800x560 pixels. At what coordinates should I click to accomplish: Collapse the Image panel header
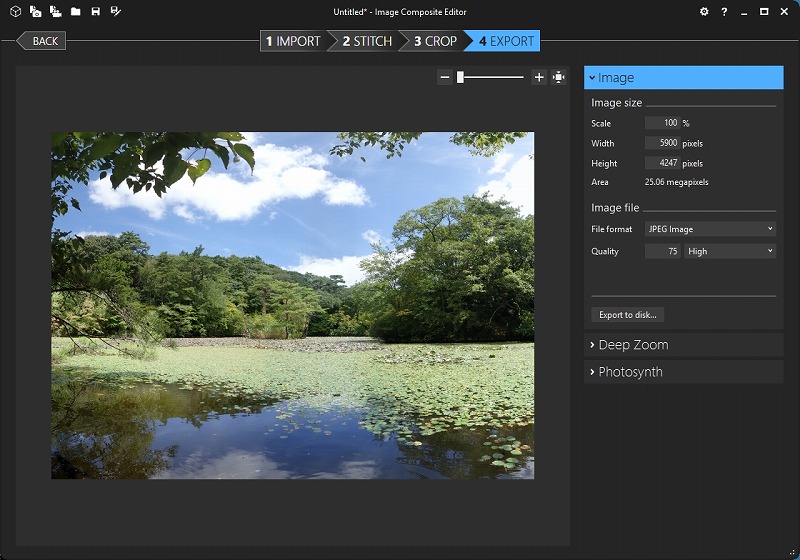pos(684,78)
